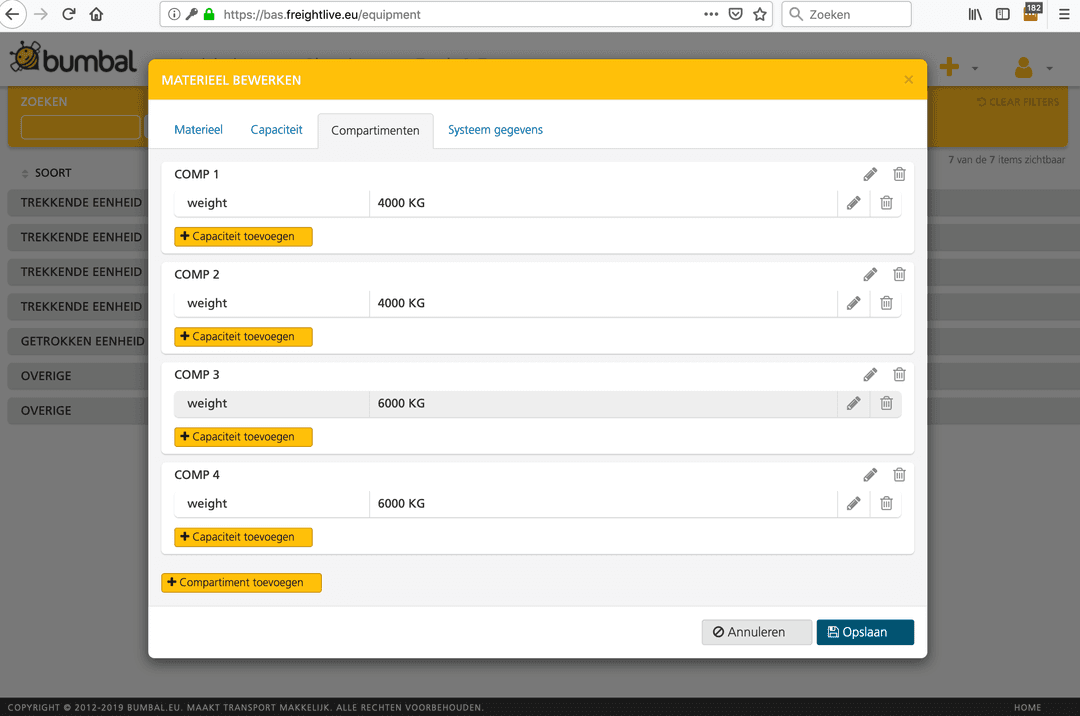This screenshot has height=716, width=1080.
Task: Cancel editing with the Annuleren button
Action: click(x=756, y=632)
